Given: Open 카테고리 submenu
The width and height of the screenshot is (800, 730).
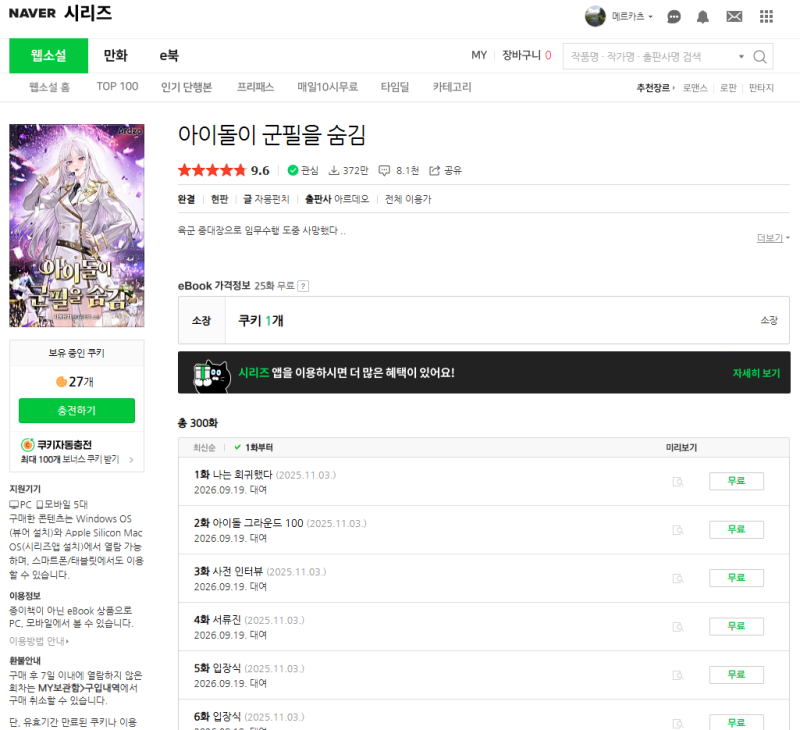Looking at the screenshot, I should point(452,87).
